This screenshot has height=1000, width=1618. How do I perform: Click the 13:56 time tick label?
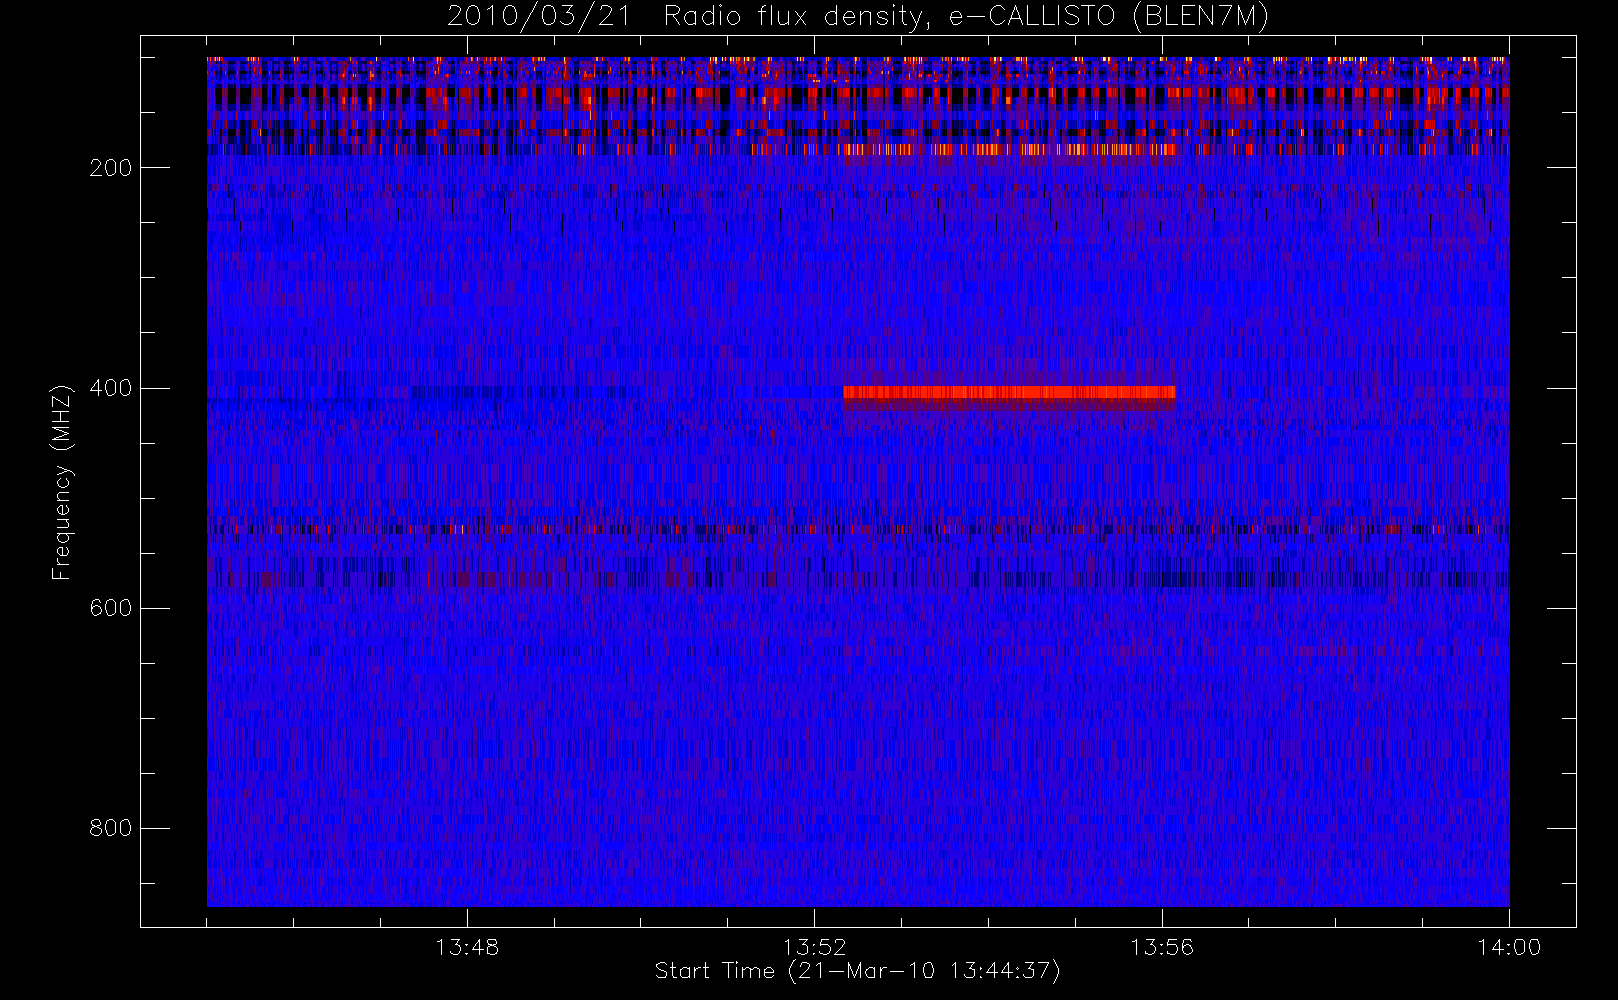tap(1162, 946)
